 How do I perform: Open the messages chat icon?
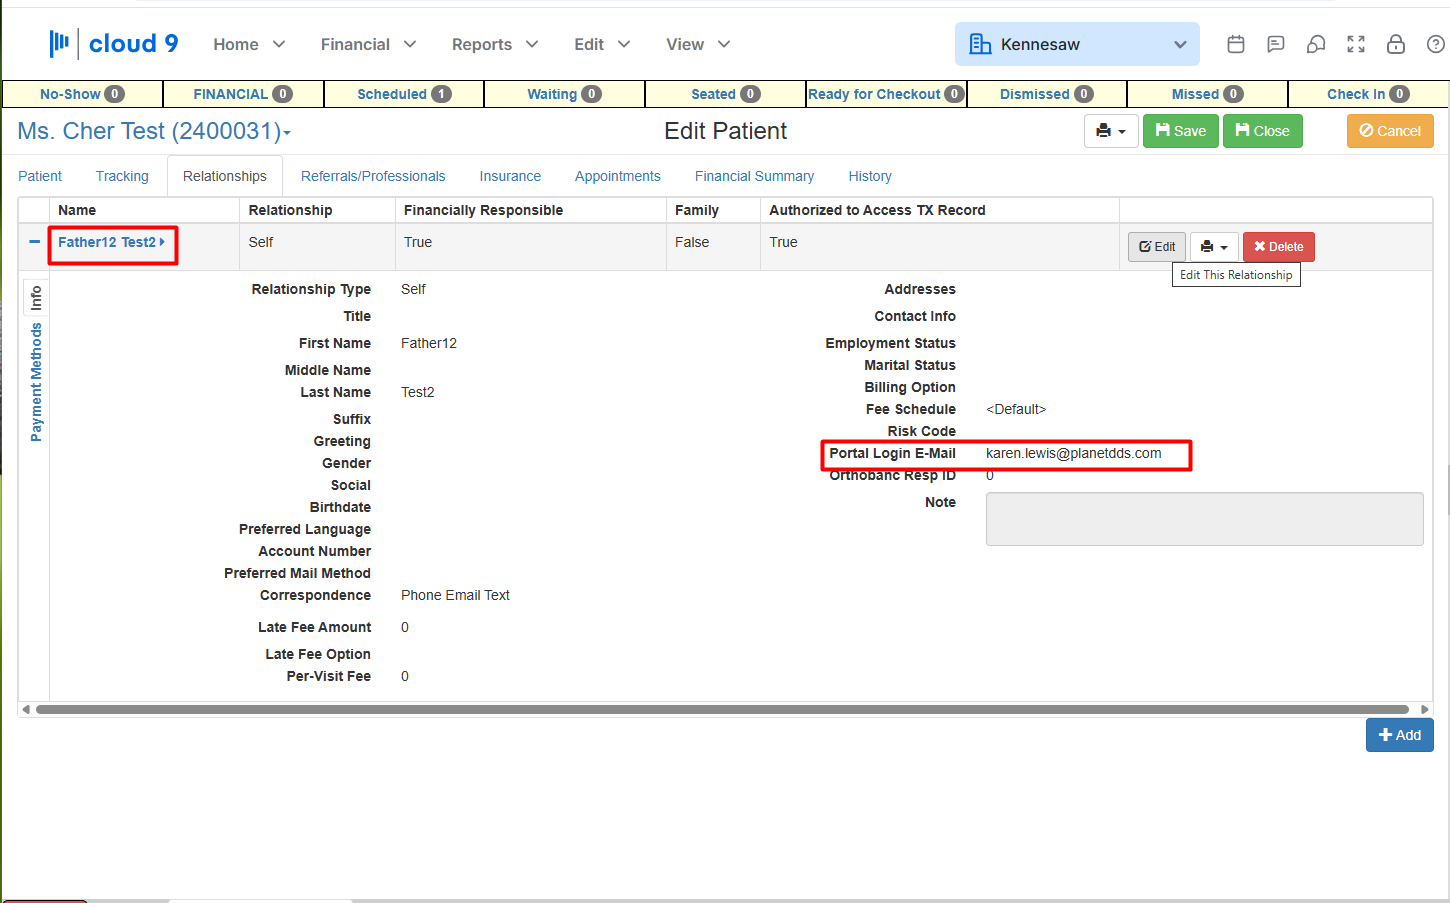pyautogui.click(x=1276, y=44)
